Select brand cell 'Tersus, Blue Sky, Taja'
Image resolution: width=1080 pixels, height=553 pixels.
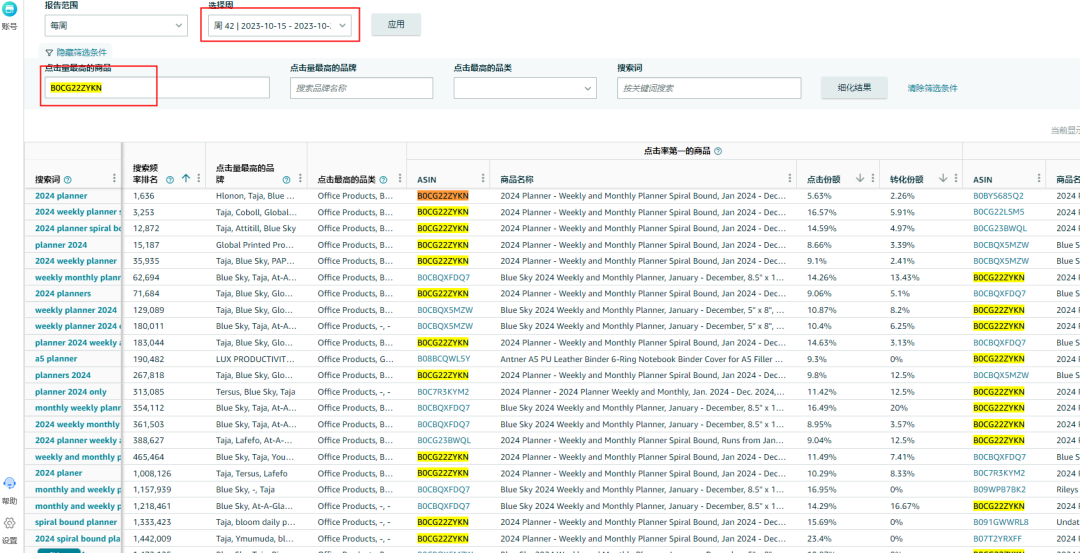(x=256, y=392)
